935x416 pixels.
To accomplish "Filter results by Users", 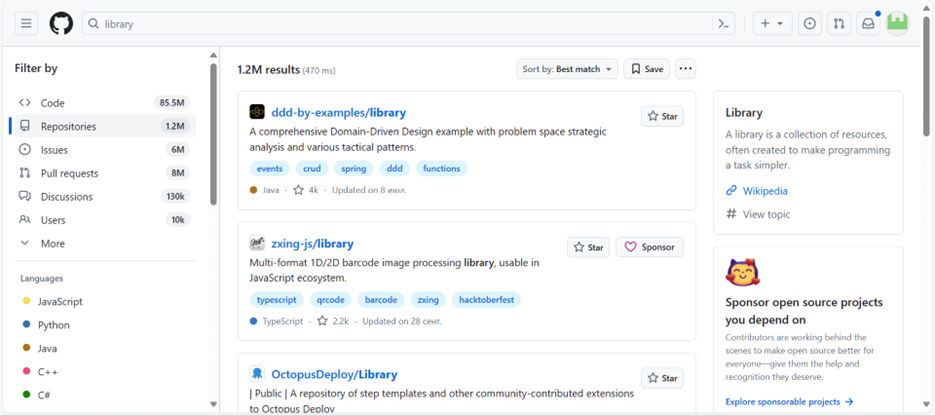I will click(x=105, y=220).
